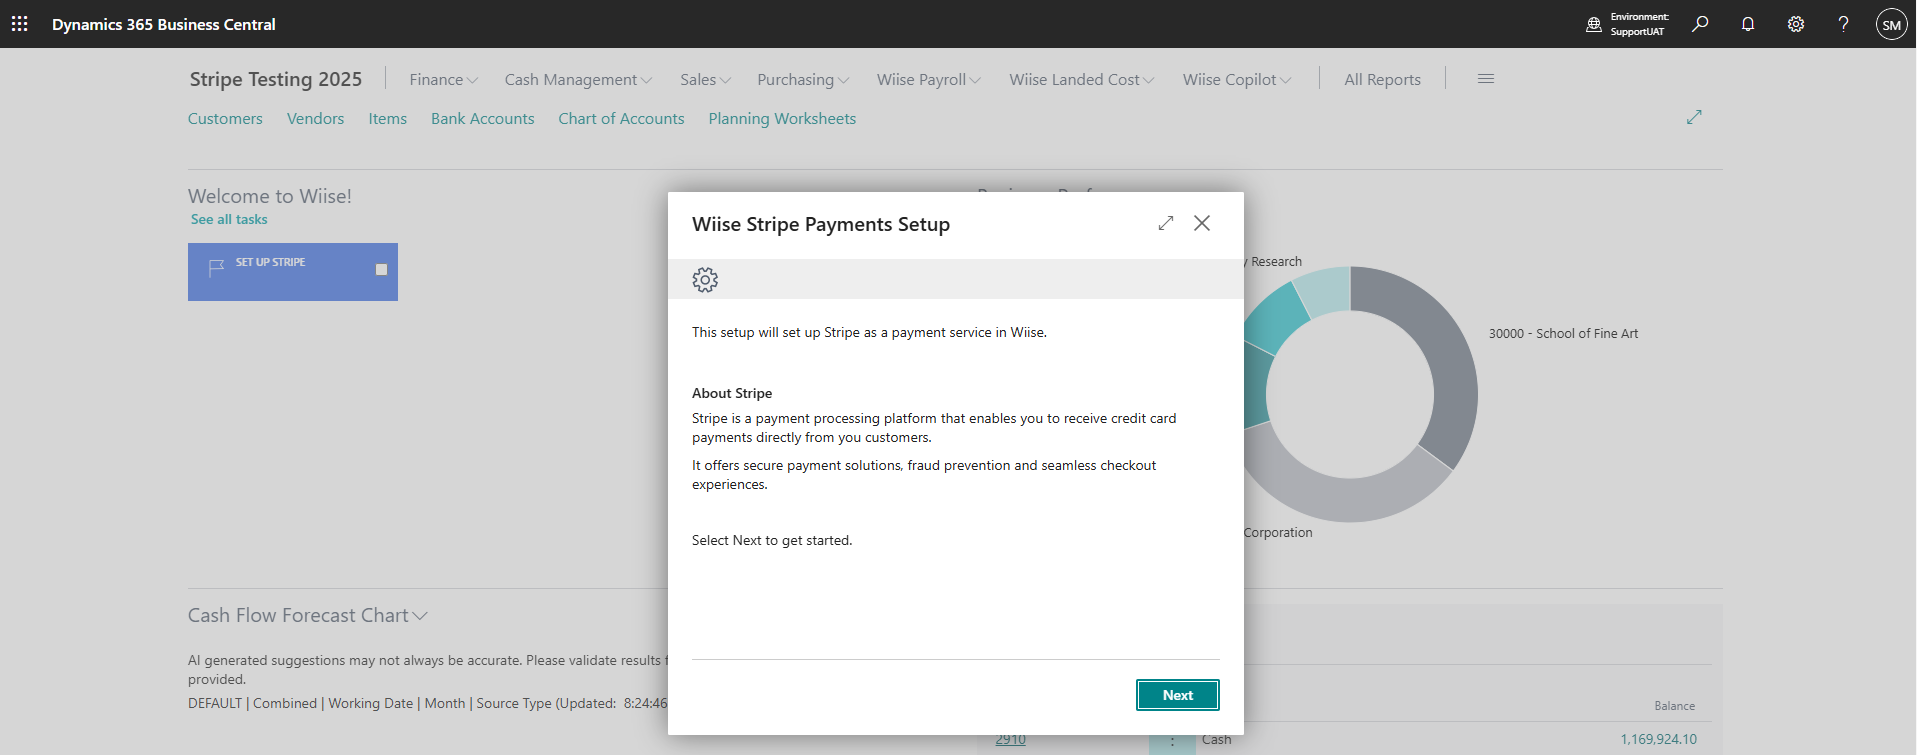The image size is (1917, 755).
Task: Click the Source Type chart option
Action: [x=513, y=703]
